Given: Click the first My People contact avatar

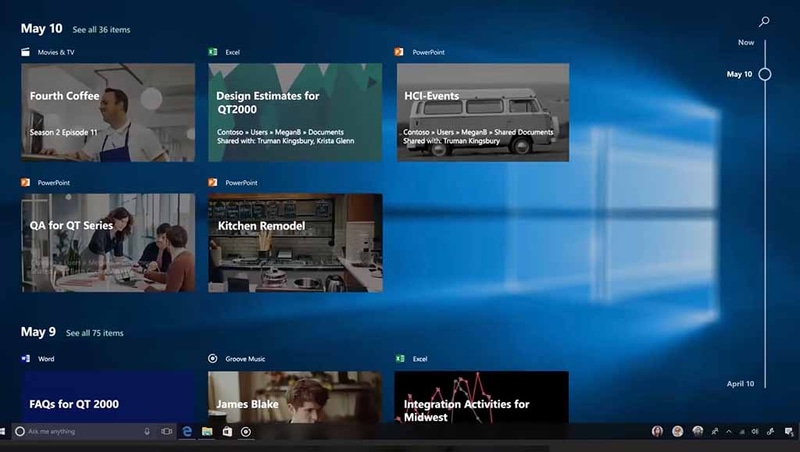Looking at the screenshot, I should coord(657,432).
